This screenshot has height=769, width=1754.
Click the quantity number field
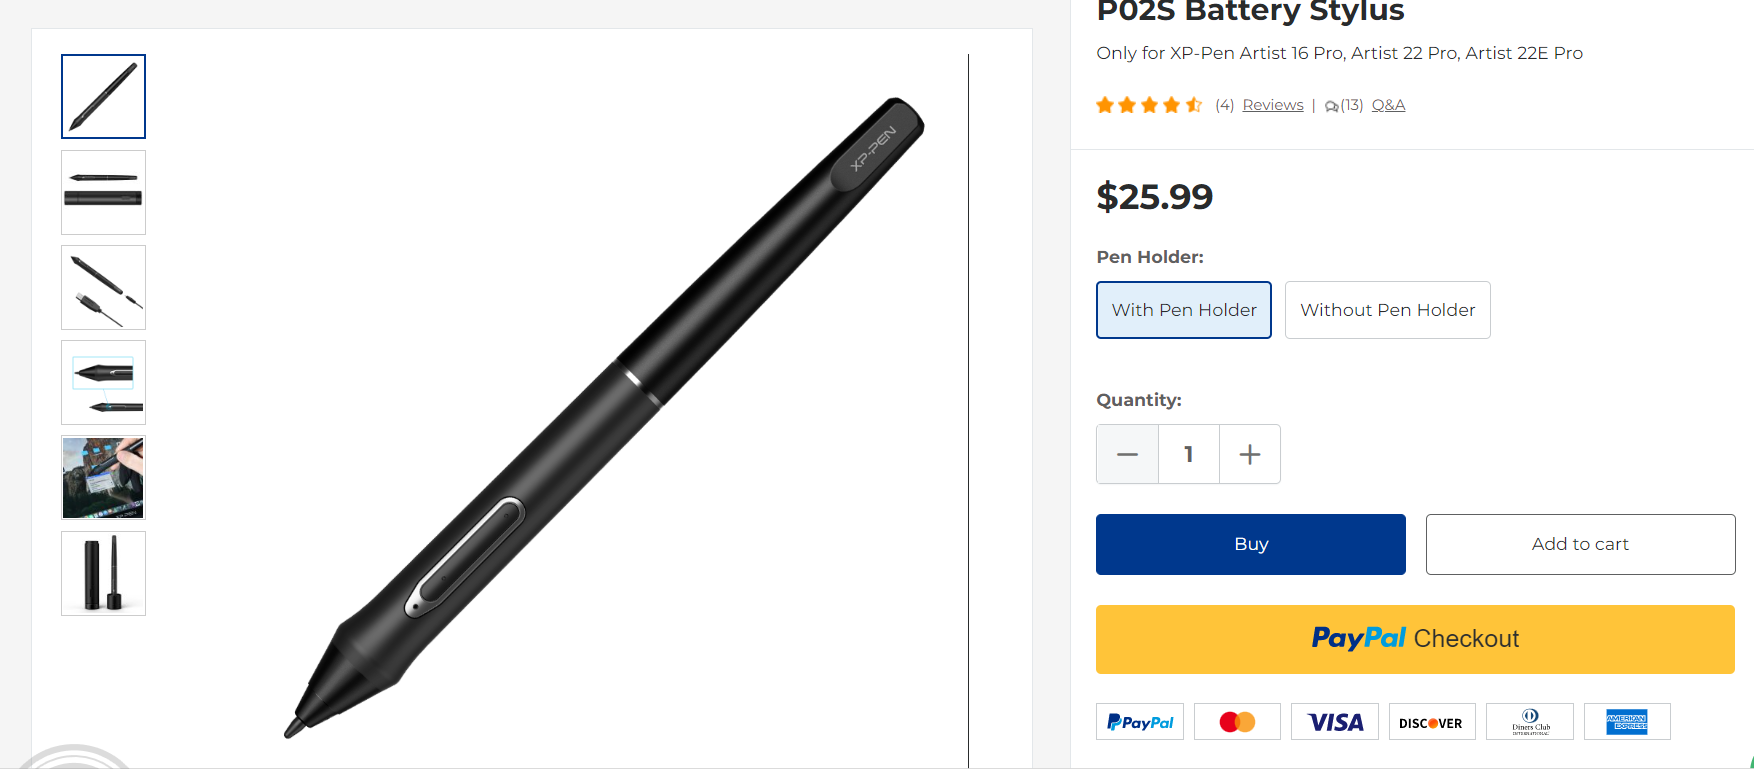click(x=1188, y=454)
